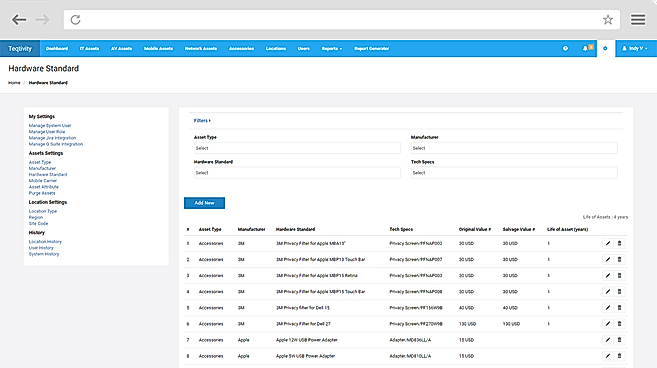The width and height of the screenshot is (657, 368).
Task: Delete the Apple MBP15 Touch Bar filter row
Action: [619, 291]
